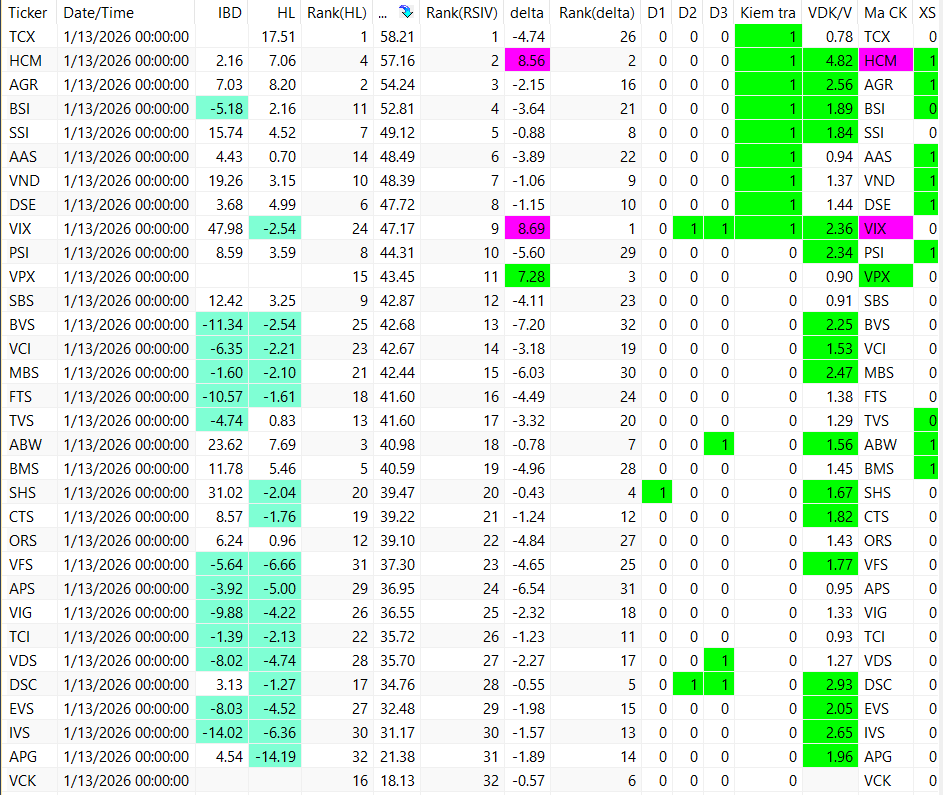
Task: Select ABW in the Ticker column
Action: tap(25, 444)
